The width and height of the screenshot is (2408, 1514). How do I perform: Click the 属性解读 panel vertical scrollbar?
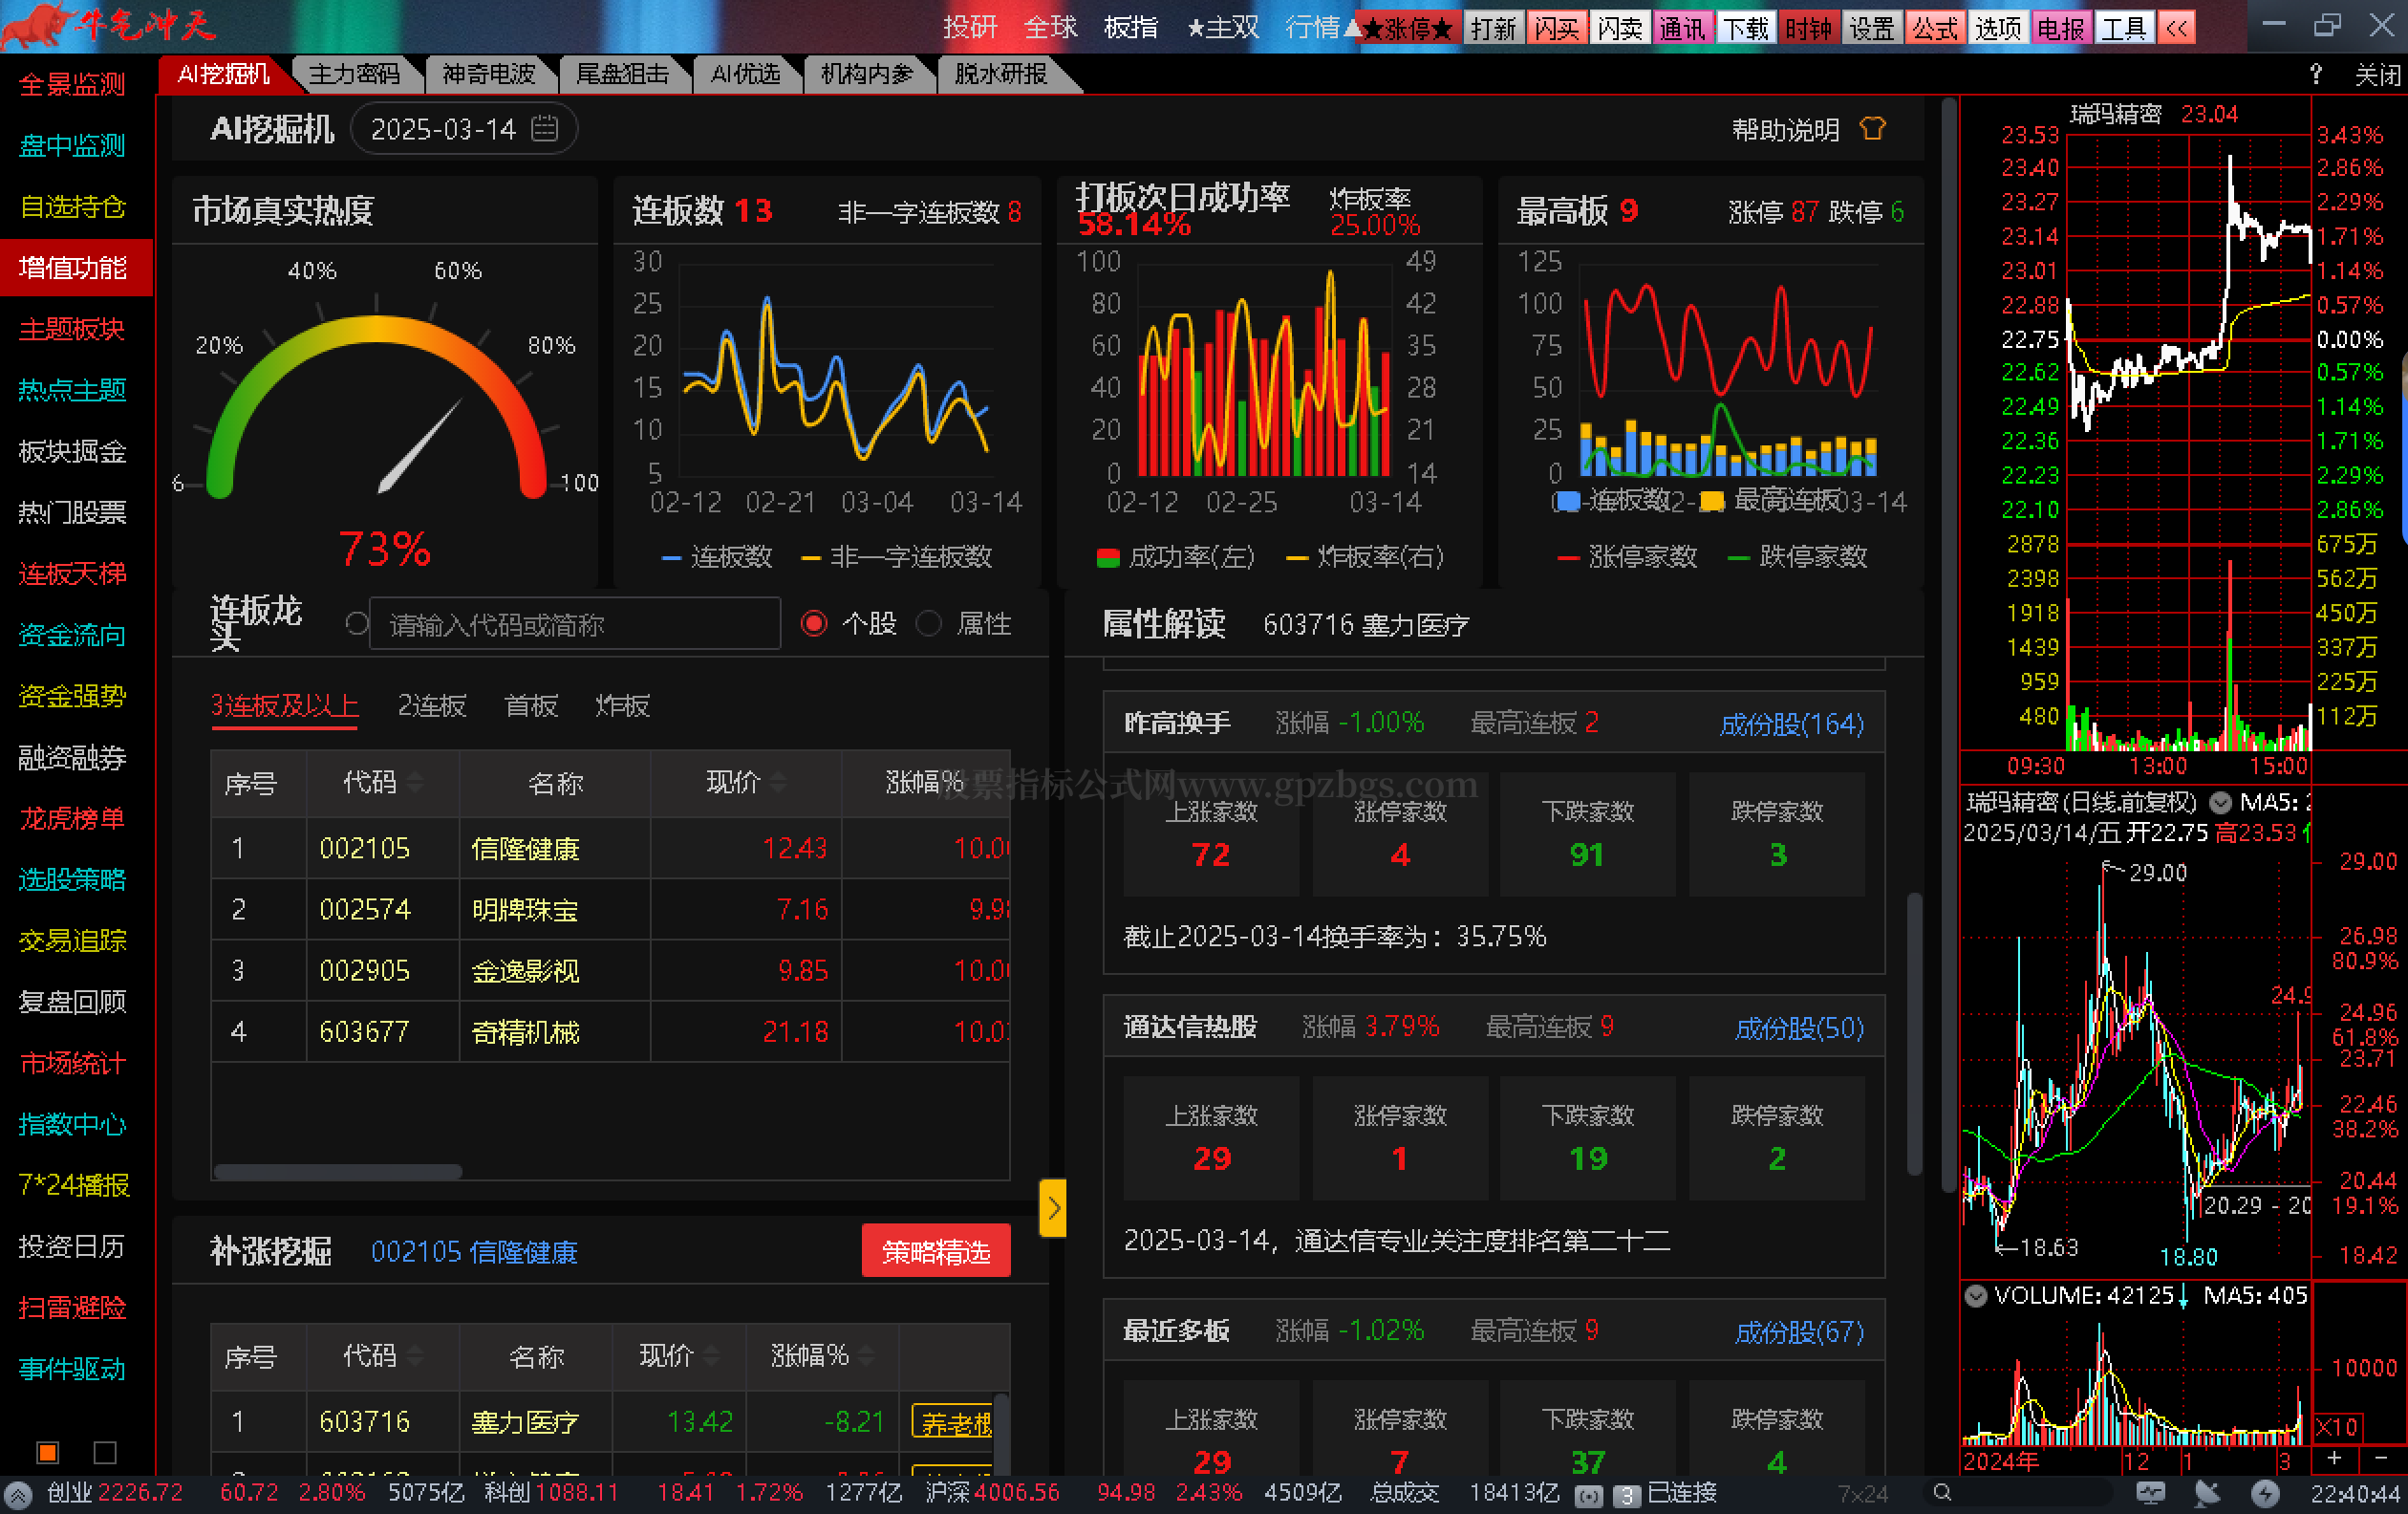[1914, 1033]
